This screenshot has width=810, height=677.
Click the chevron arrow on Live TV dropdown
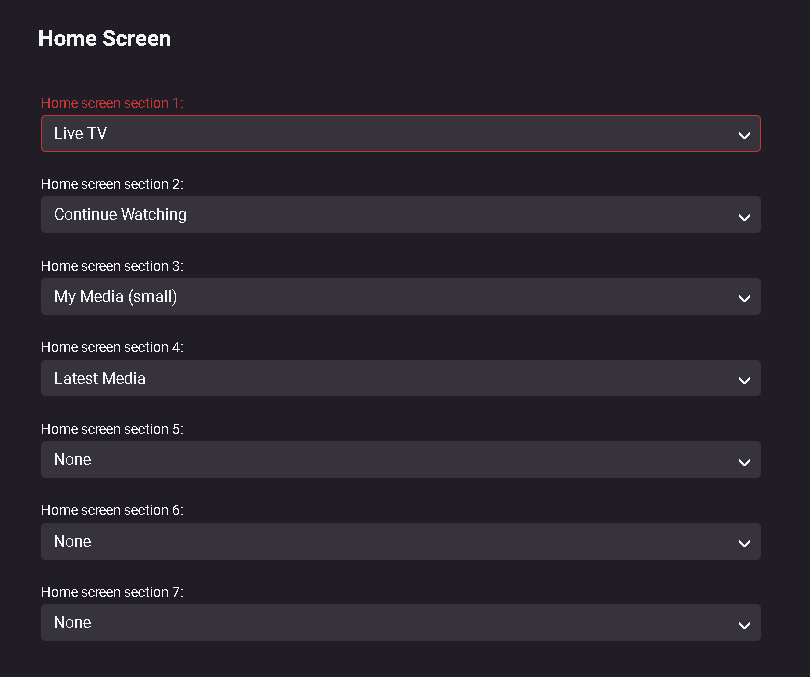pyautogui.click(x=743, y=134)
